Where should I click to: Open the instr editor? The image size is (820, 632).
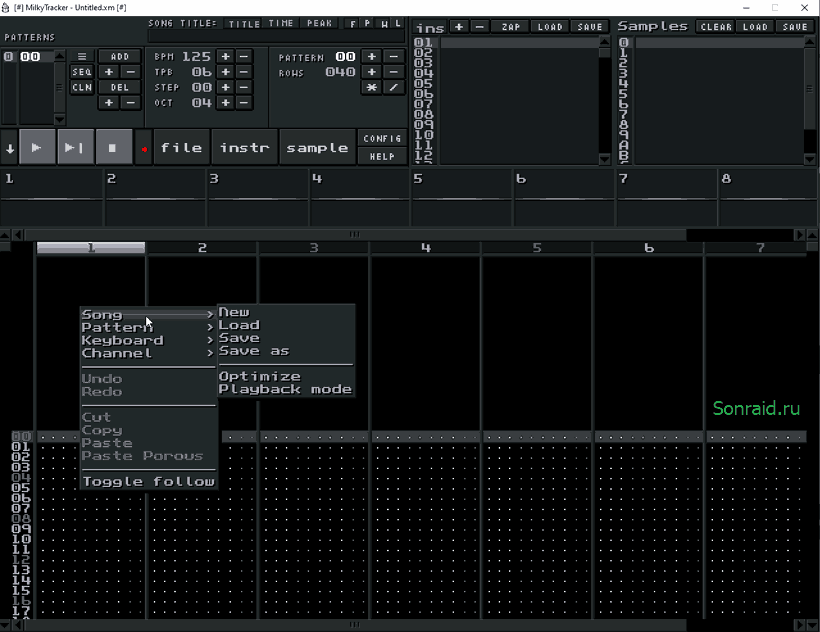coord(244,148)
